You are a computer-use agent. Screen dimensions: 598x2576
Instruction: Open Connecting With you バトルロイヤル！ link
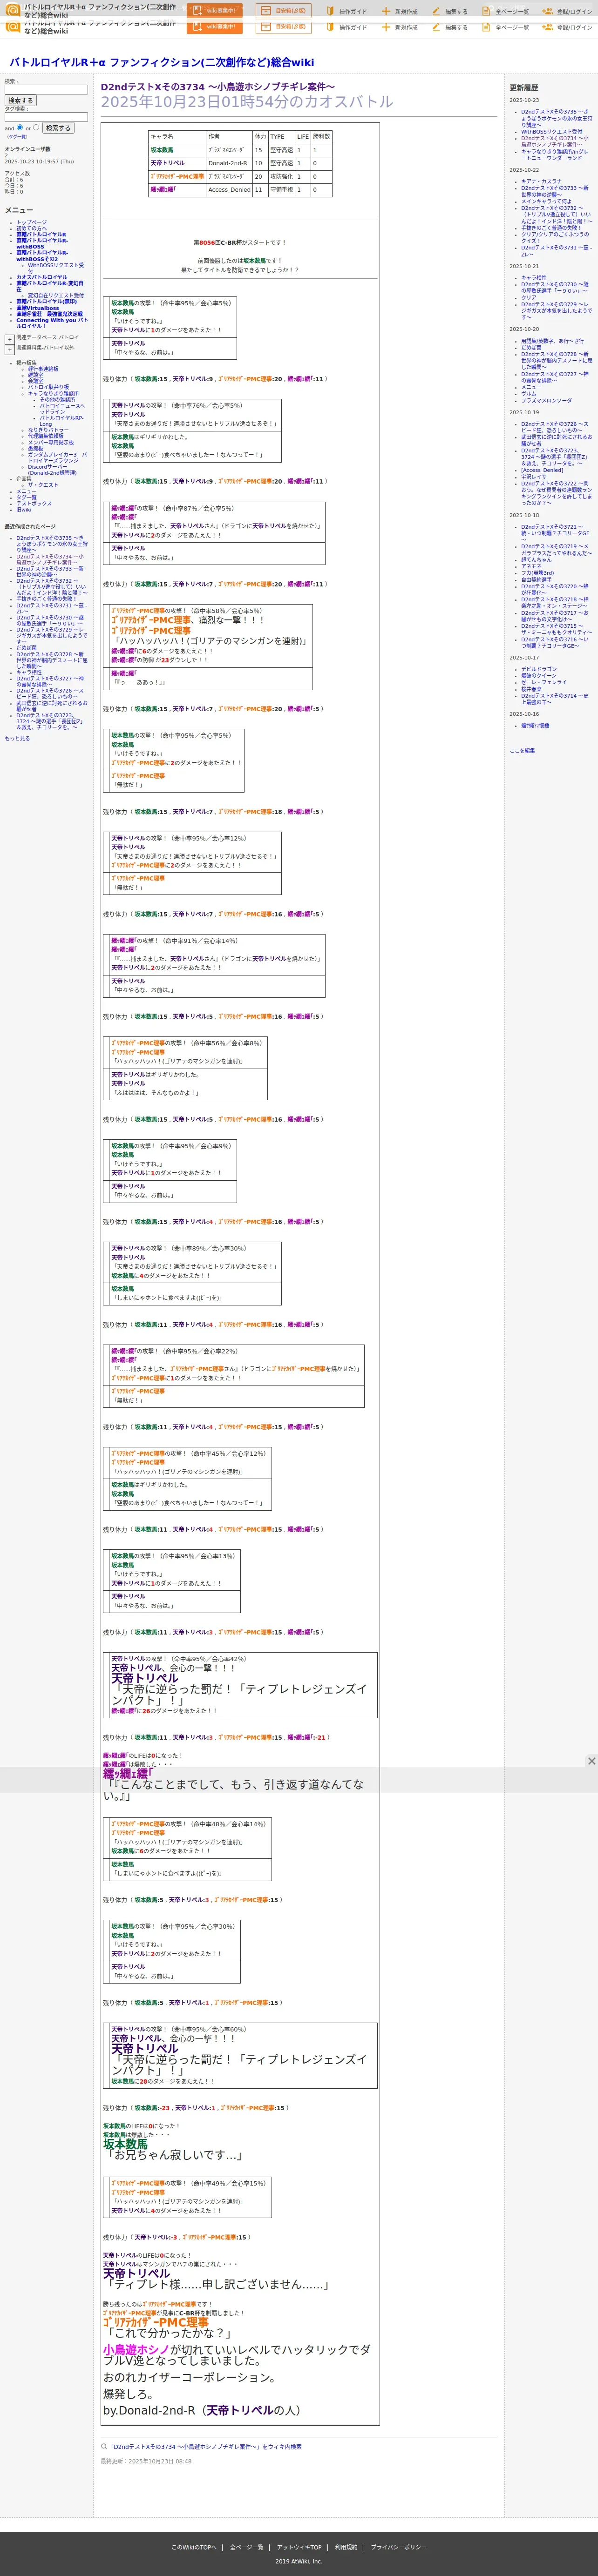point(51,323)
